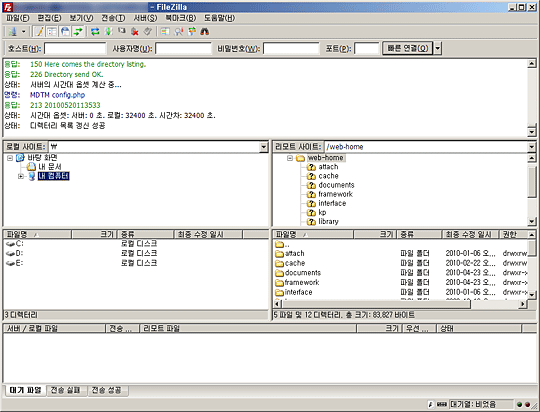This screenshot has width=540, height=412.
Task: Sort remote list by 권한 column
Action: pos(513,235)
